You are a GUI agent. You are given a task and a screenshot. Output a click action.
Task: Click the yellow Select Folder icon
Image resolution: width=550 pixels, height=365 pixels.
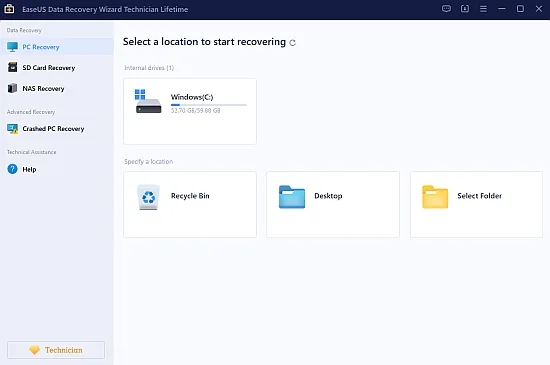[435, 197]
